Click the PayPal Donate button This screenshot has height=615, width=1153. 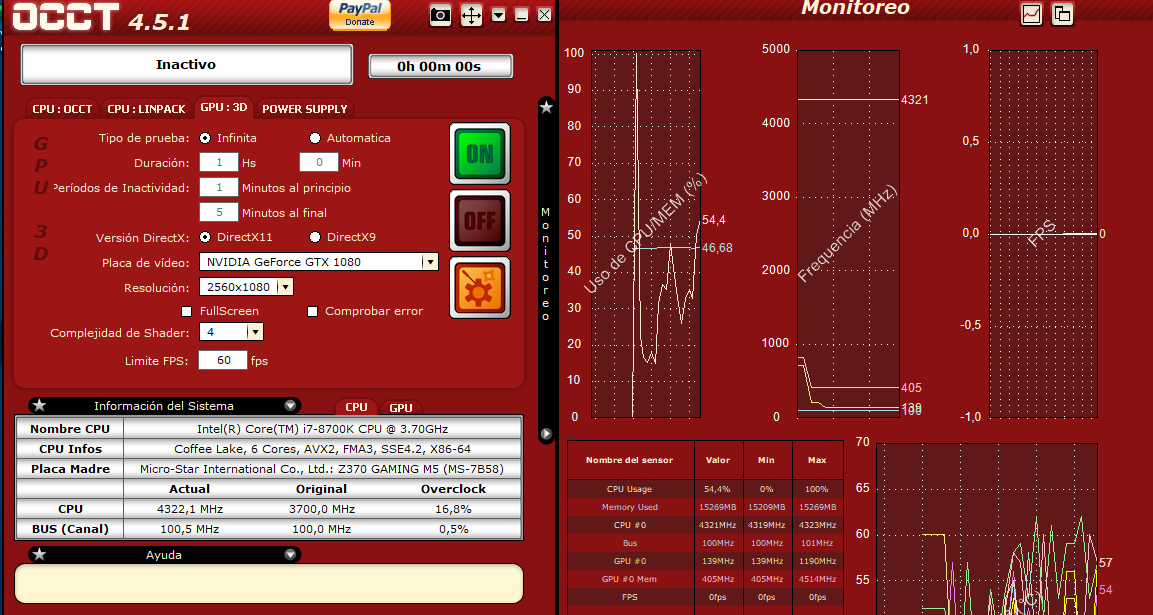[x=360, y=15]
